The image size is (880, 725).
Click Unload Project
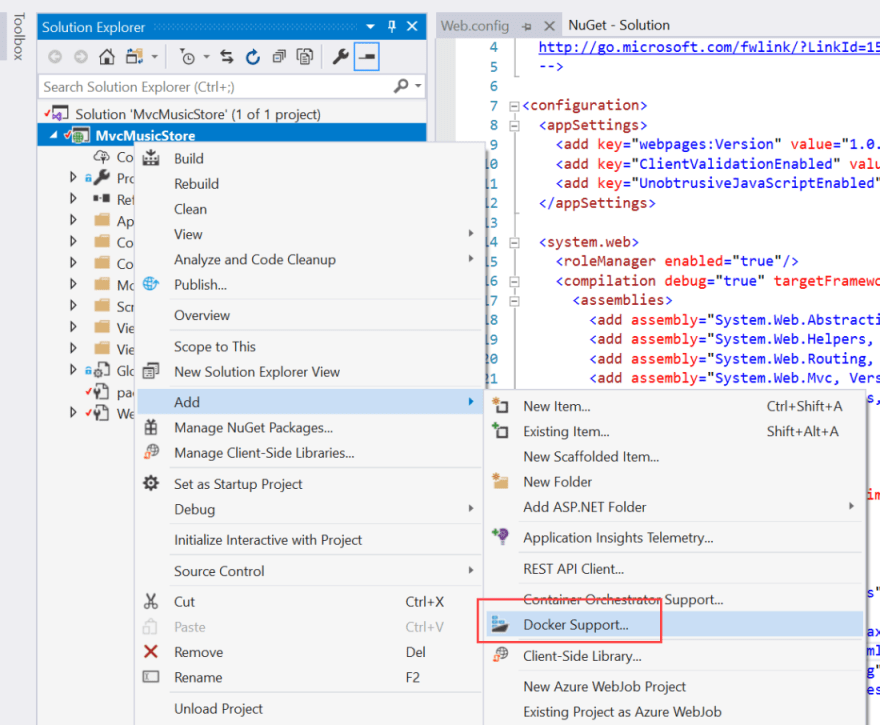310,709
